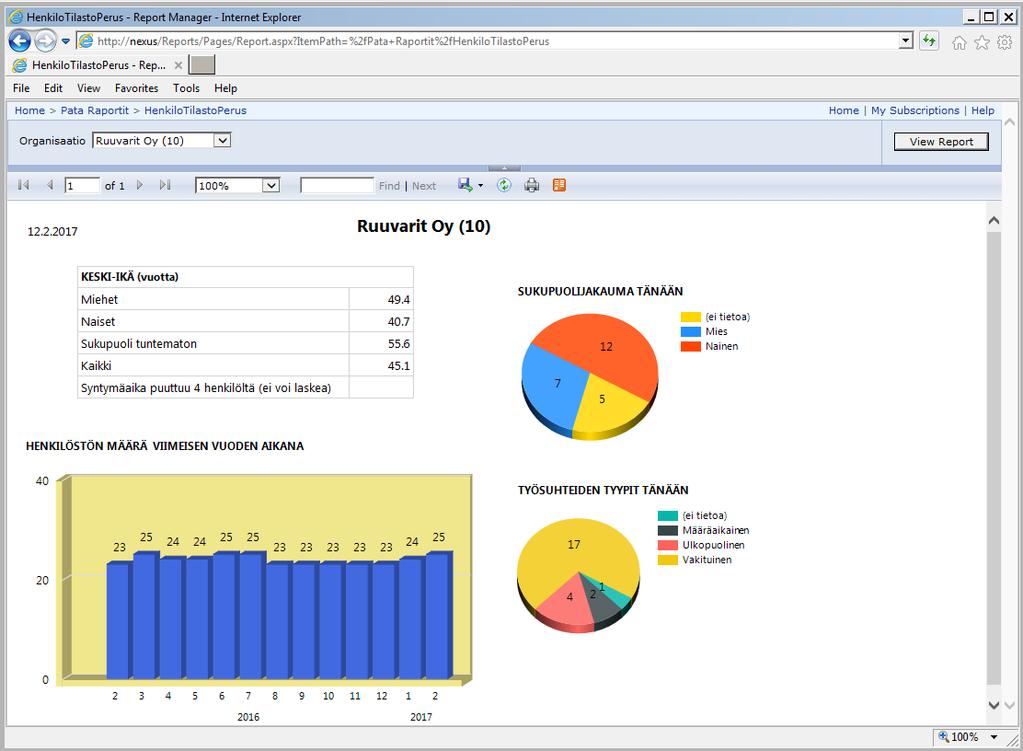This screenshot has height=751, width=1023.
Task: Click the dark Määräaikainen legend swatch
Action: [x=667, y=530]
